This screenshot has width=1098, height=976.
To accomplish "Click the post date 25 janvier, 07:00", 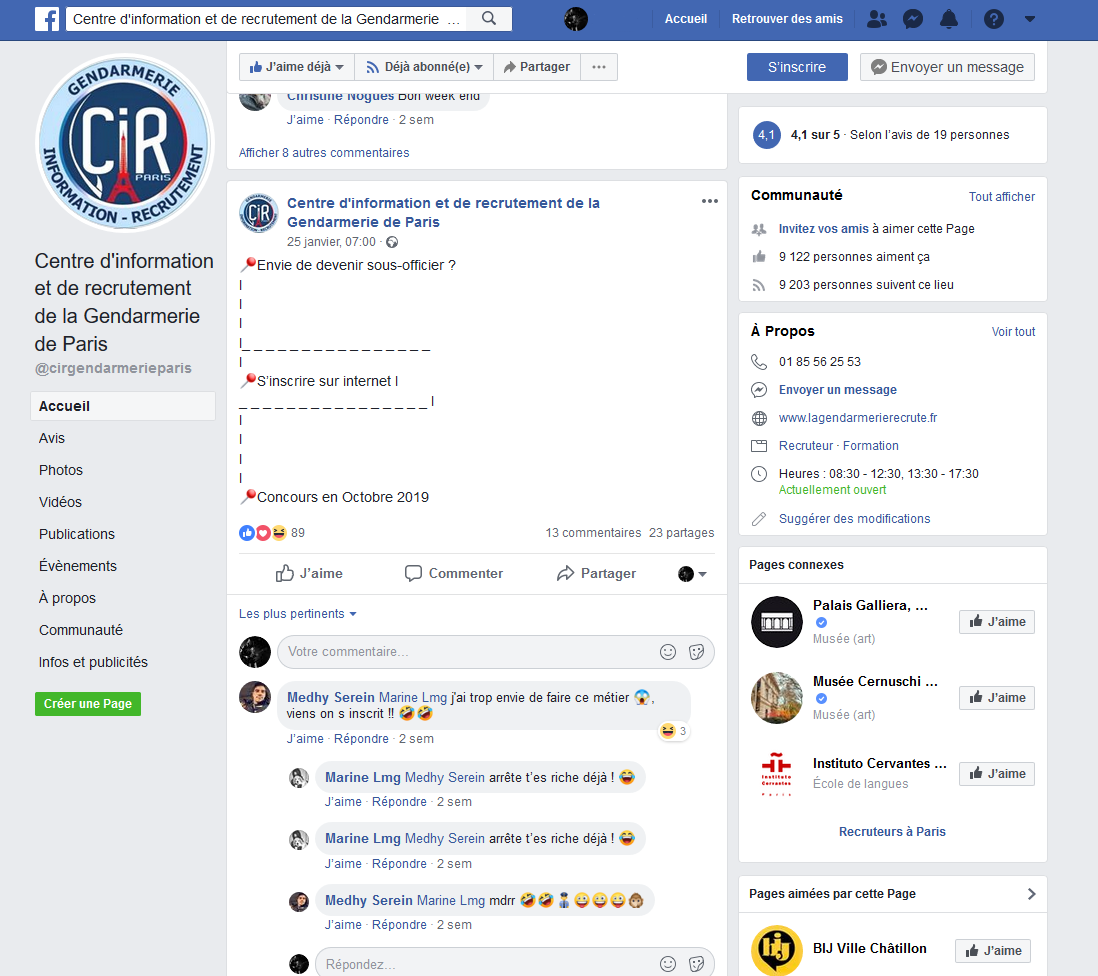I will [x=331, y=242].
